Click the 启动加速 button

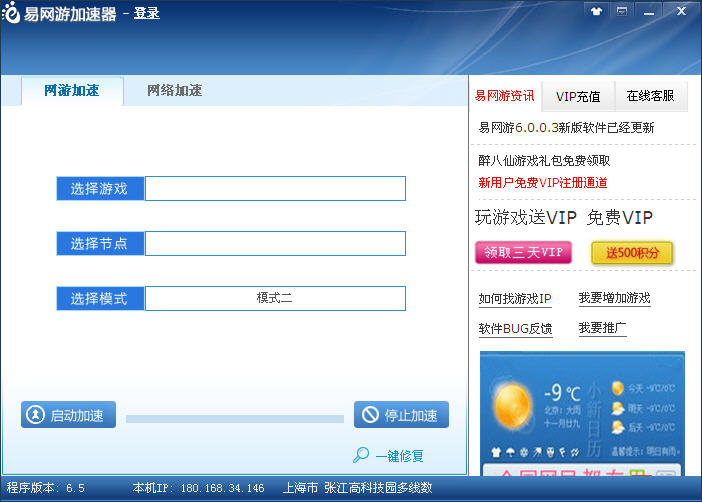click(x=68, y=415)
